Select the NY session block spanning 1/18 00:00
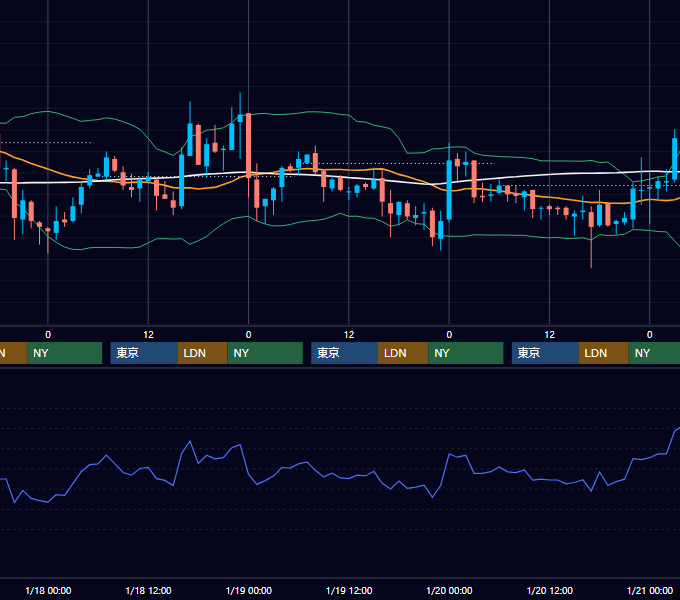Screen dimensions: 680x600 point(64,353)
